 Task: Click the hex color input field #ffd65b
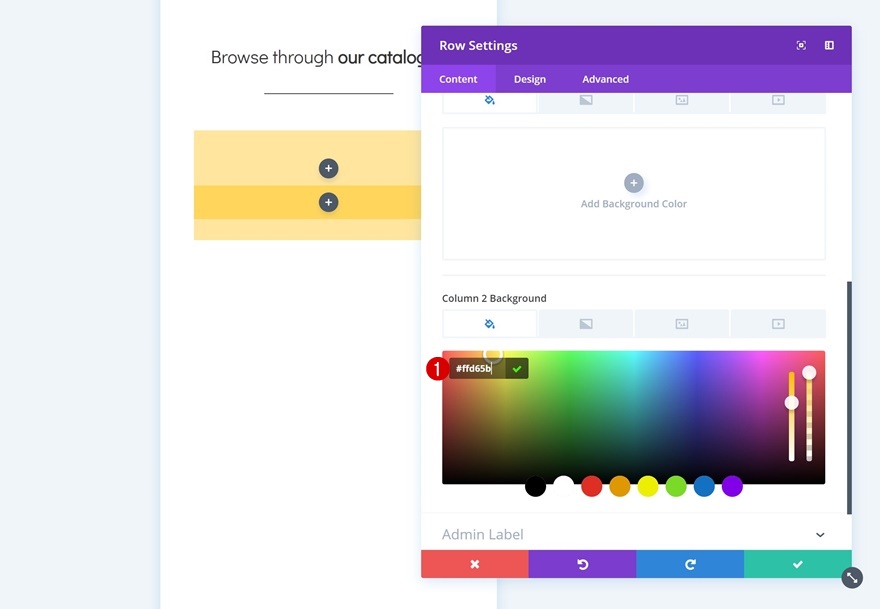tap(476, 369)
